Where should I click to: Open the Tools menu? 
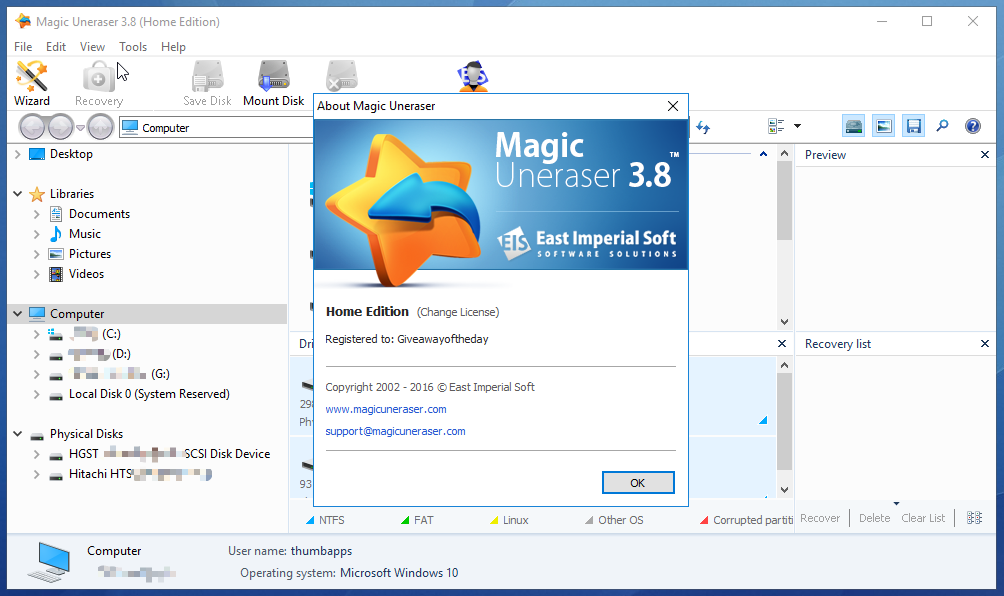pyautogui.click(x=133, y=47)
